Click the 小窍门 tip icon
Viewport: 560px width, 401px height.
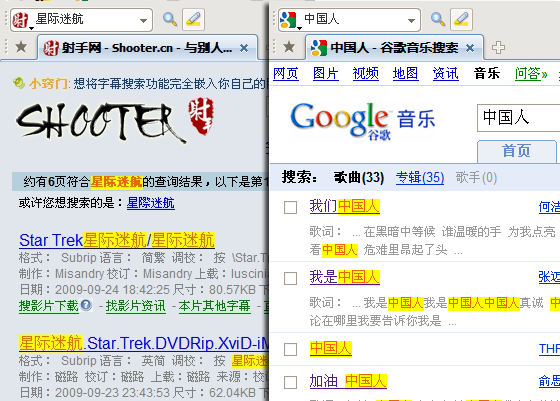coord(19,83)
